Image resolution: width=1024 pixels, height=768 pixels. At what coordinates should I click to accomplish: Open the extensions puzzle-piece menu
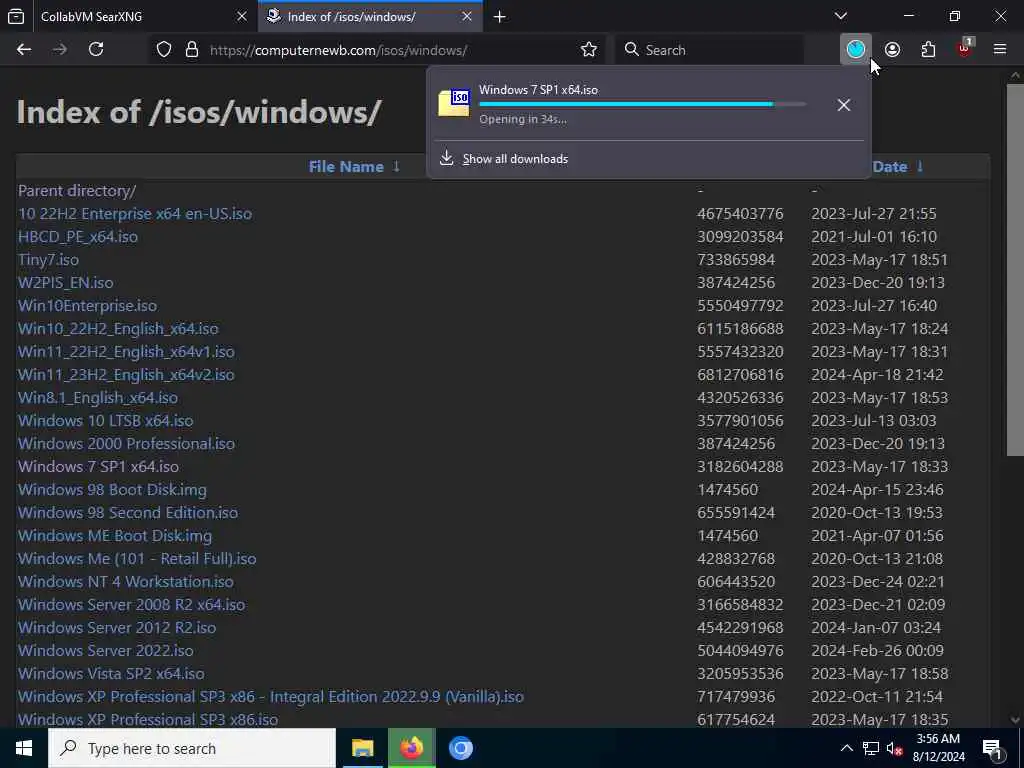coord(928,50)
